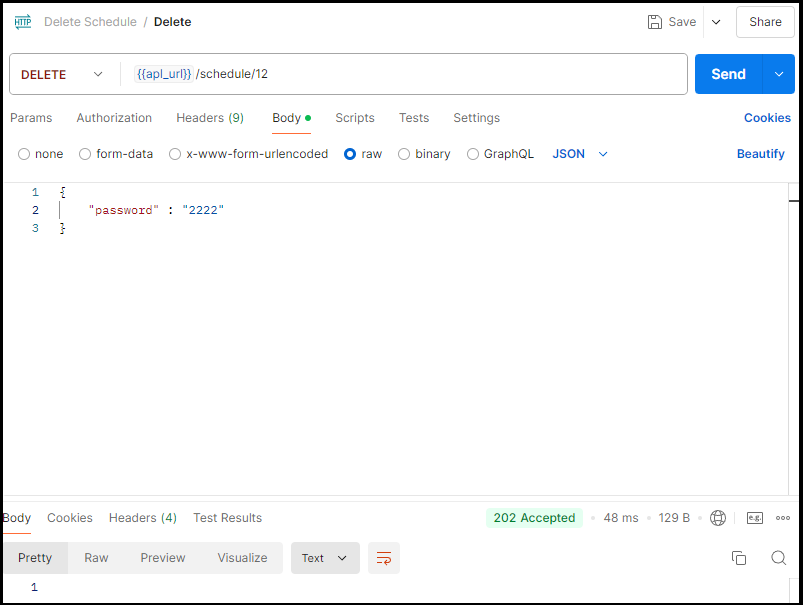Switch response view to Raw
The width and height of the screenshot is (803, 605).
tap(96, 558)
